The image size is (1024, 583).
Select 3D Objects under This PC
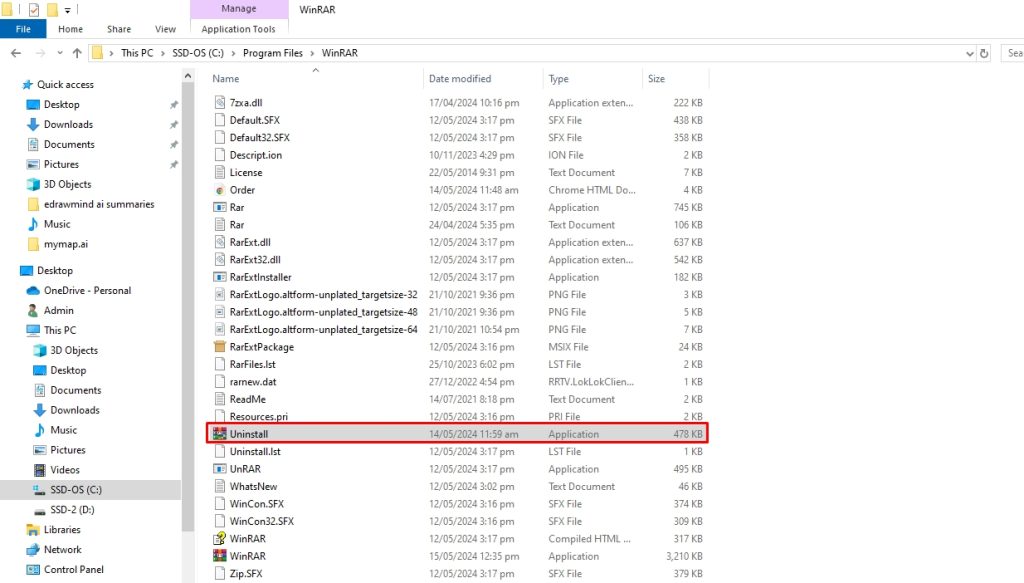tap(74, 351)
